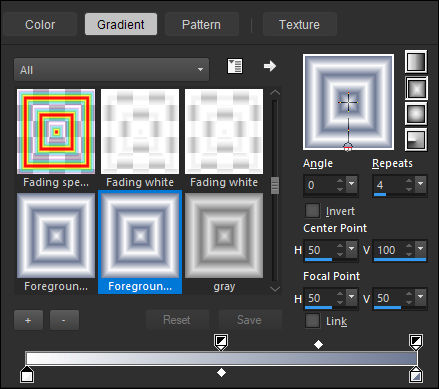Select the Fading spectrum gradient thumbnail

click(x=56, y=131)
